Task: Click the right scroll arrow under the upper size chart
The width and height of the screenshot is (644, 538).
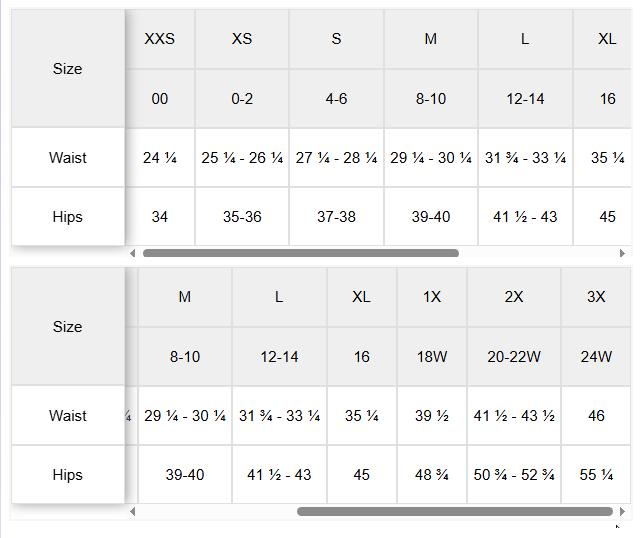Action: coord(622,253)
